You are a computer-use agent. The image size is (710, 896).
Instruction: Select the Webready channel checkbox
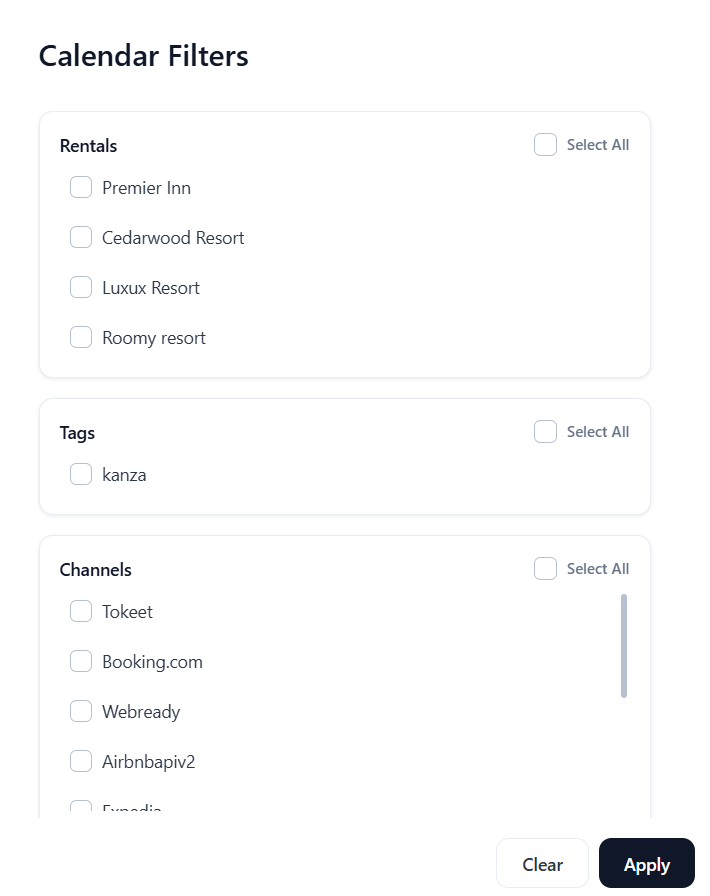(81, 711)
